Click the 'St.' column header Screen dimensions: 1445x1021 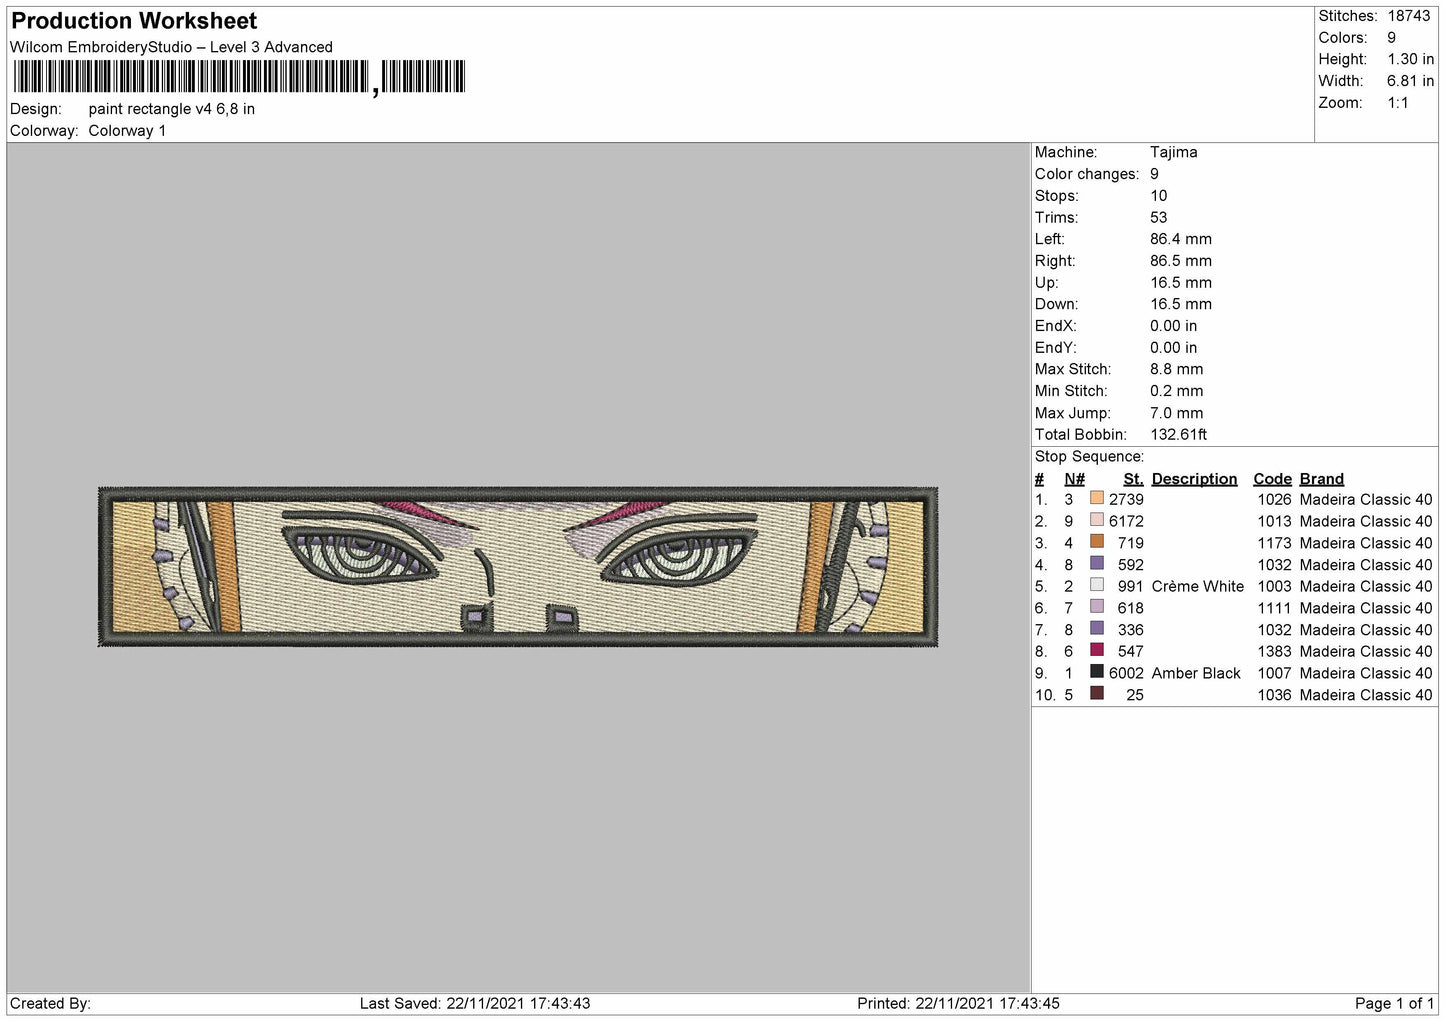point(1133,479)
